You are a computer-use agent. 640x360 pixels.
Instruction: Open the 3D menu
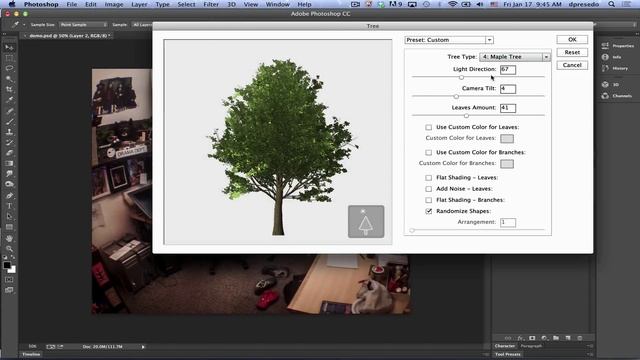[x=231, y=4]
